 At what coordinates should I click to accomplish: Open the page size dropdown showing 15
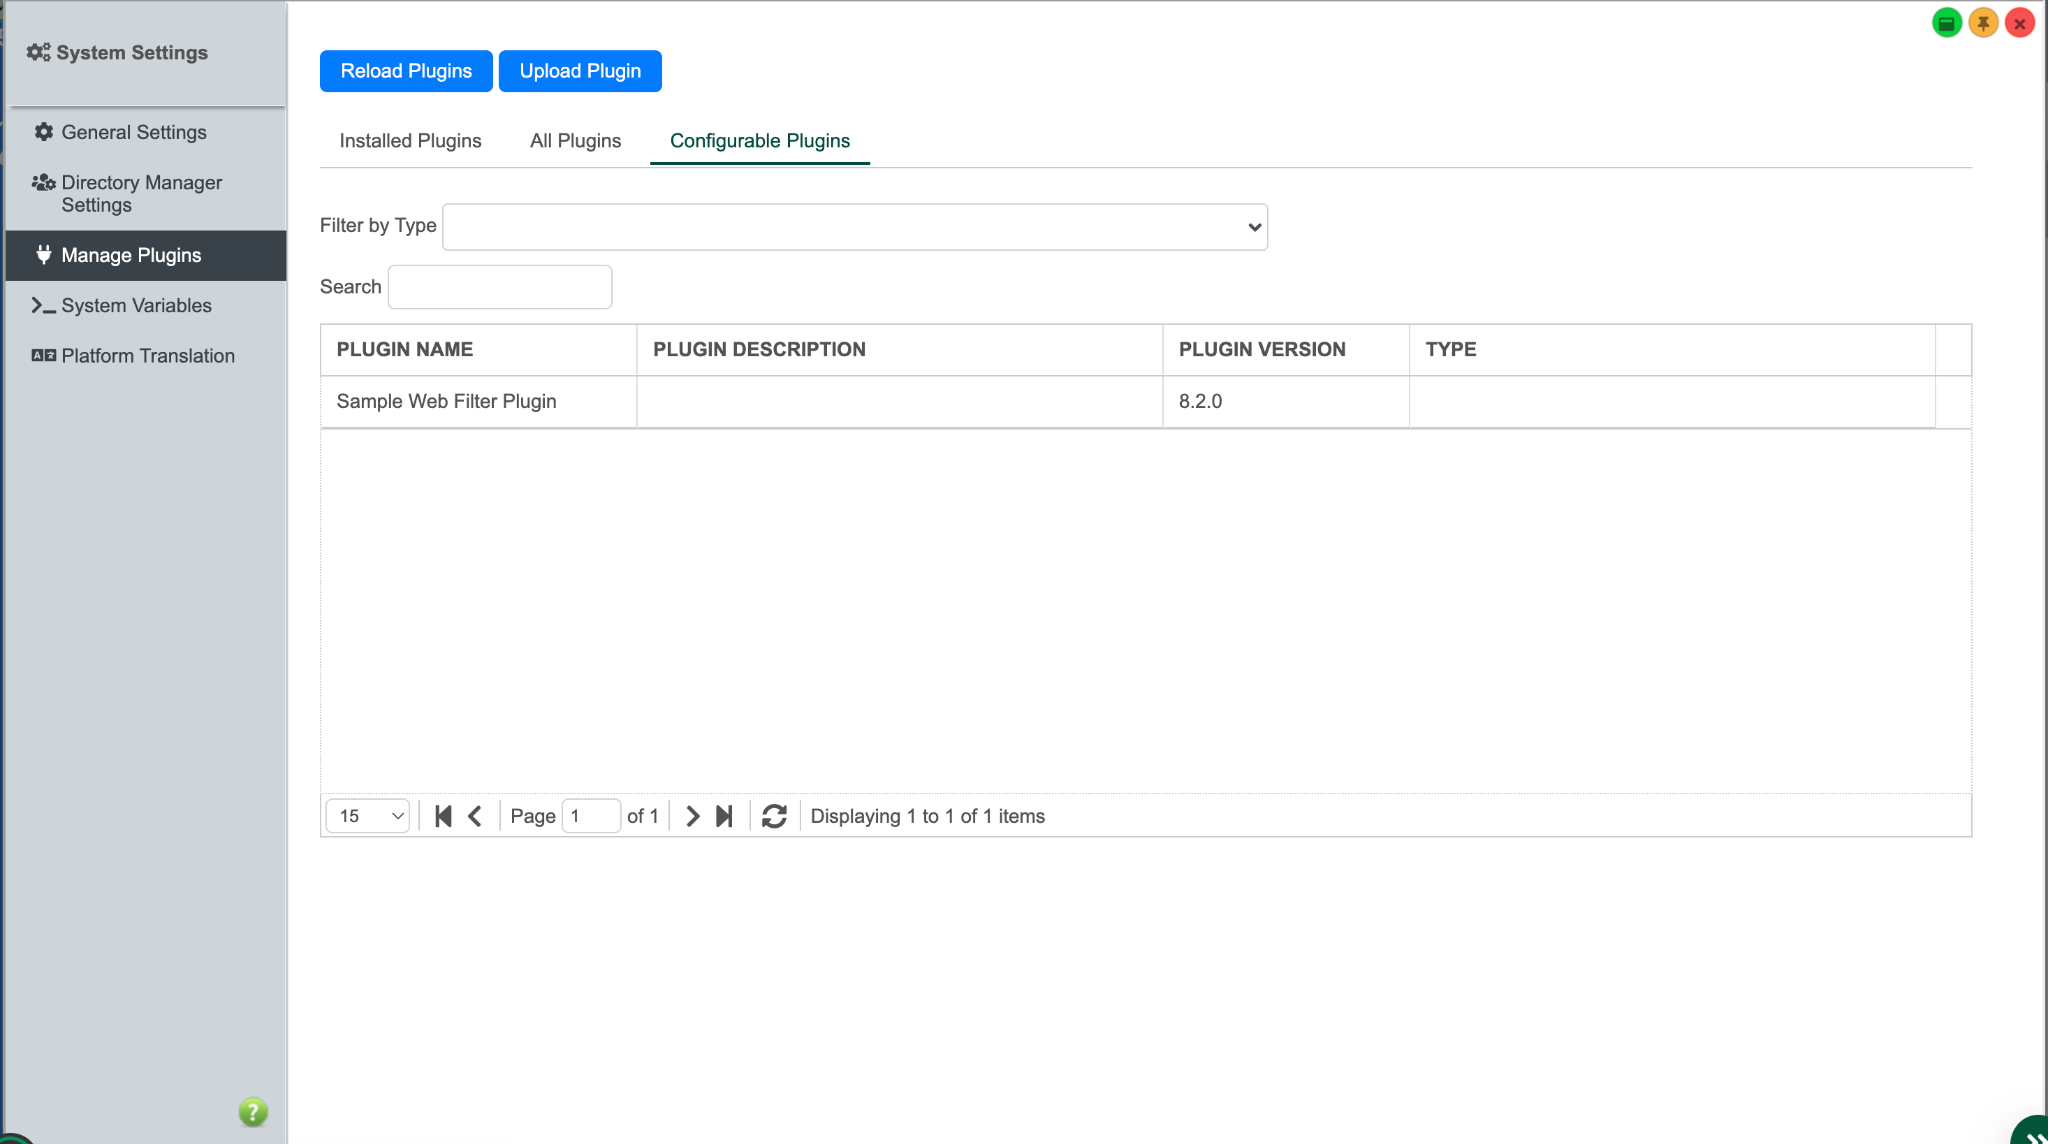[x=368, y=816]
